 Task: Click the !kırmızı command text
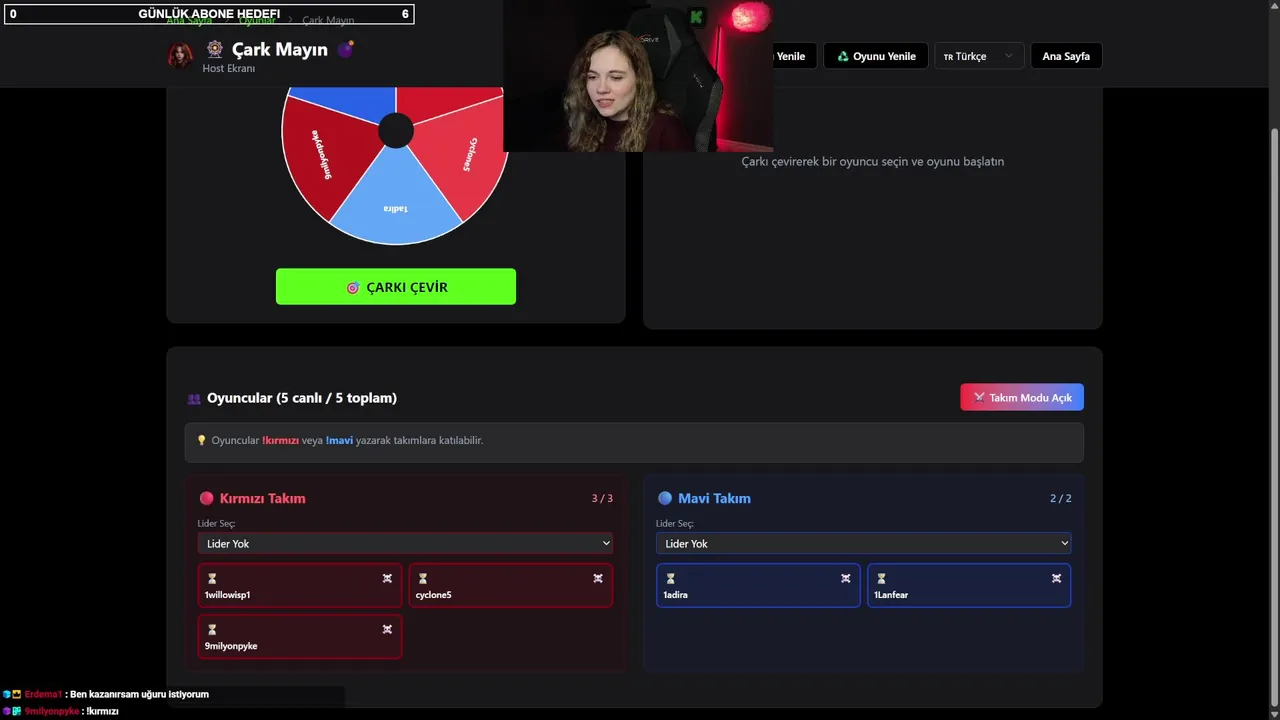tap(280, 440)
